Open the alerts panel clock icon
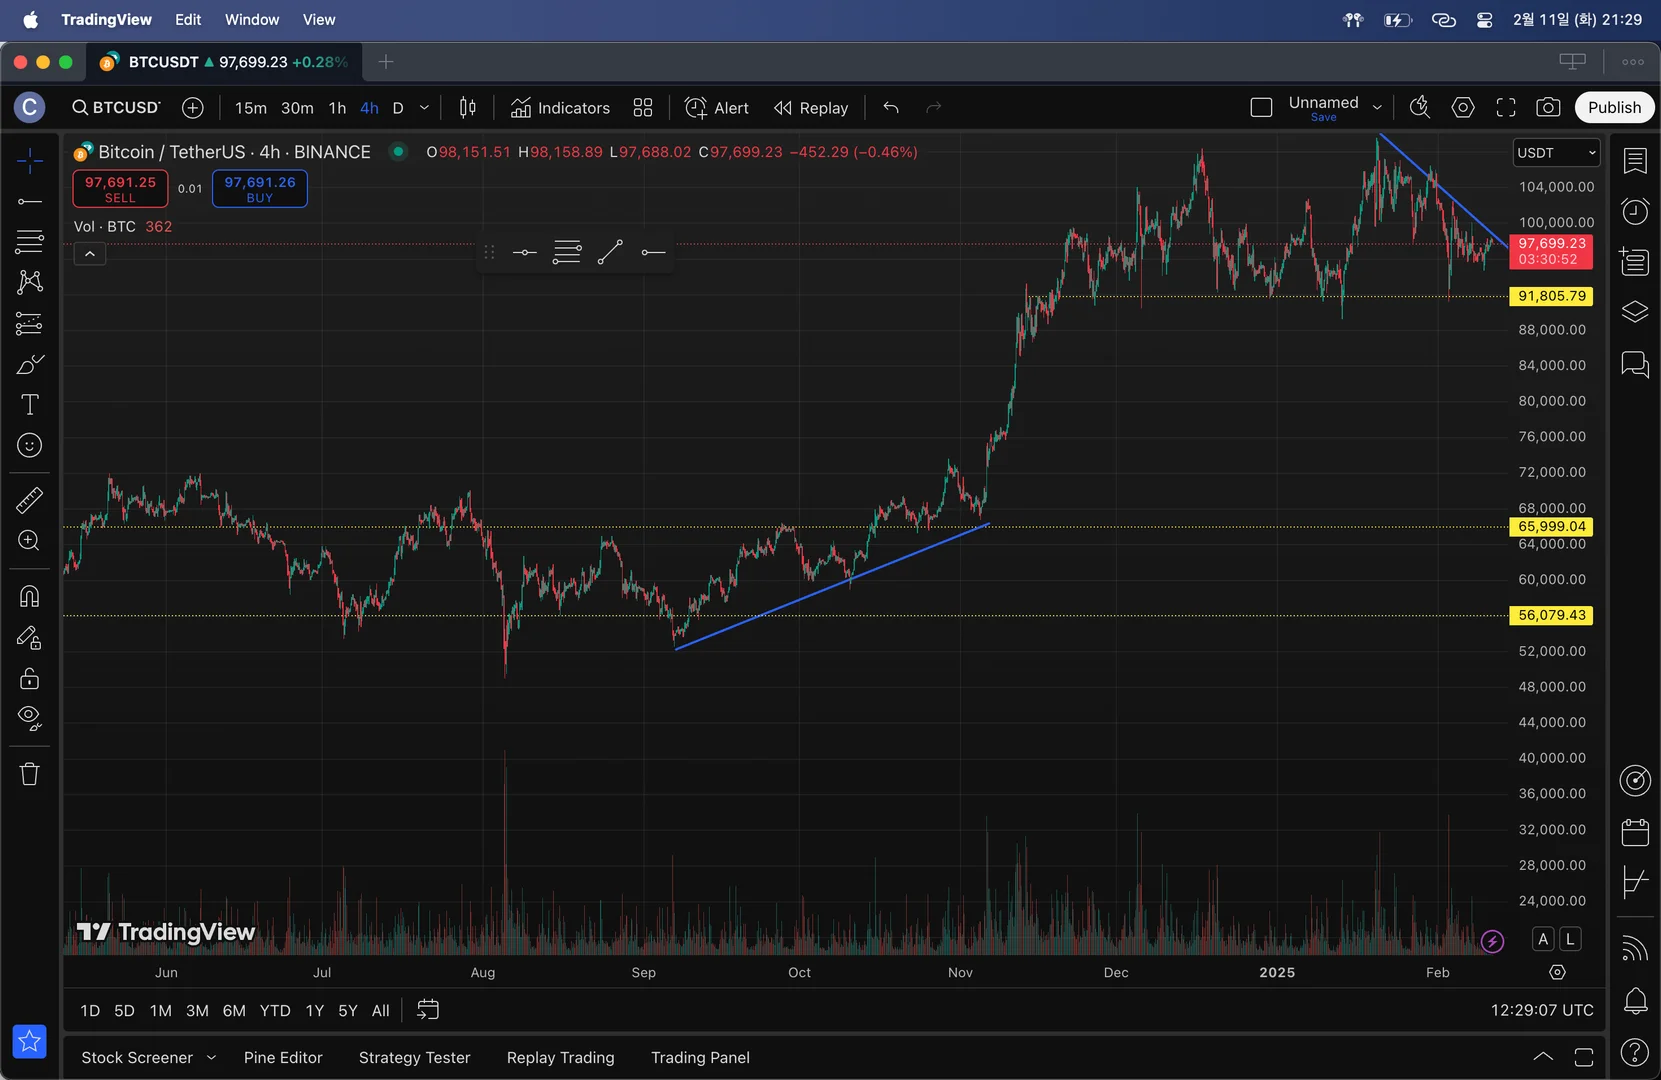1661x1080 pixels. click(1635, 211)
